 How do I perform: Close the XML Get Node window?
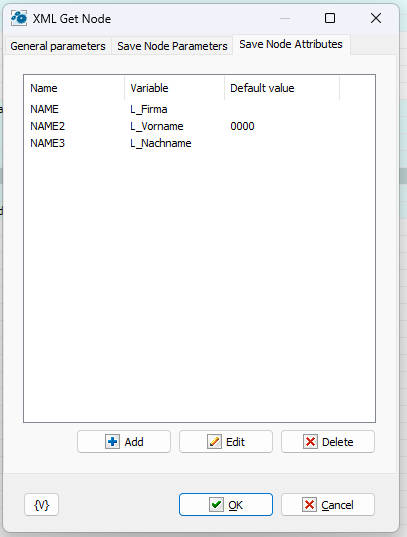(x=376, y=18)
